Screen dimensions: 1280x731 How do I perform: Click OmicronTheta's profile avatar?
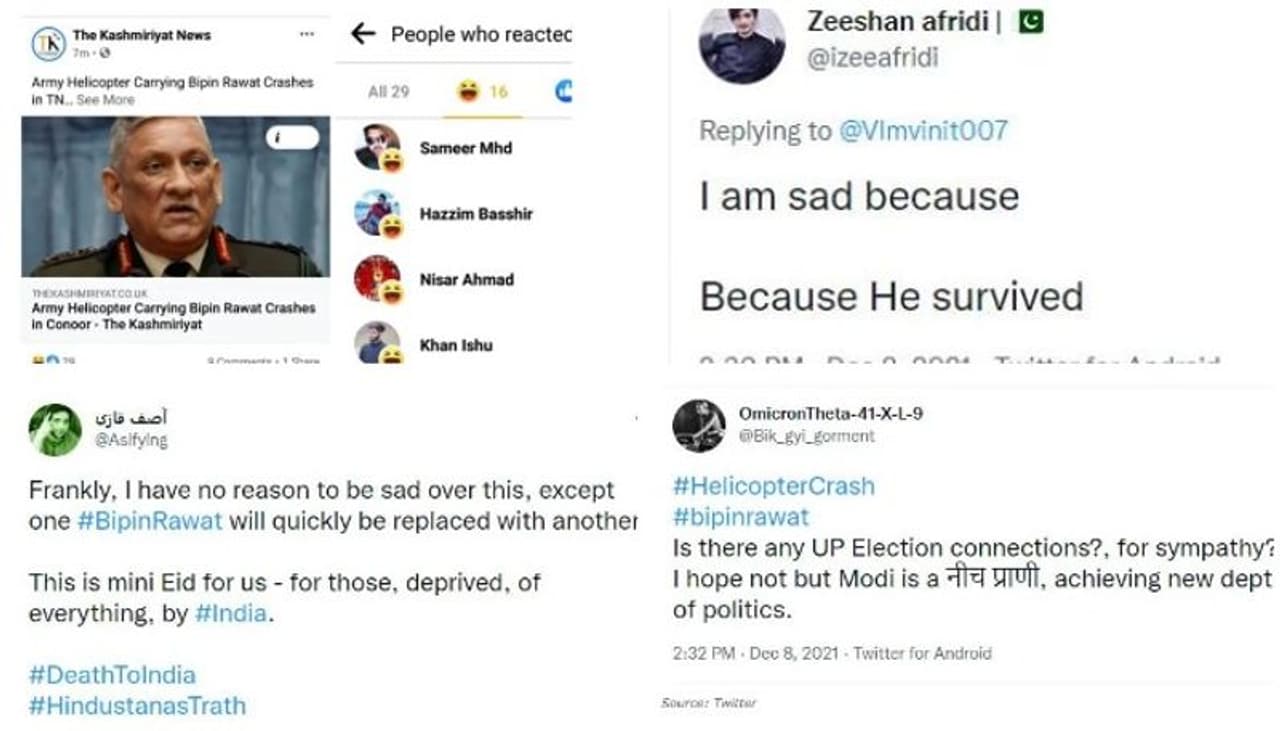click(x=699, y=425)
